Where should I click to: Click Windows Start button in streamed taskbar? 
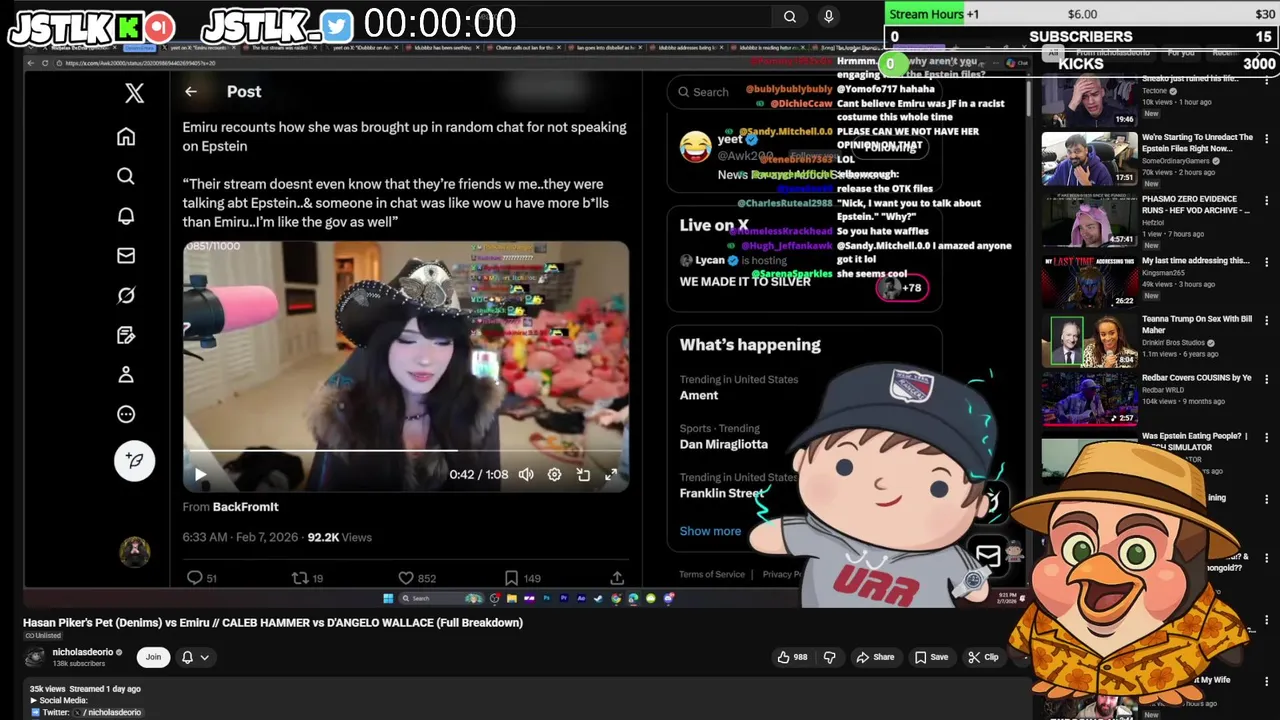pos(388,598)
